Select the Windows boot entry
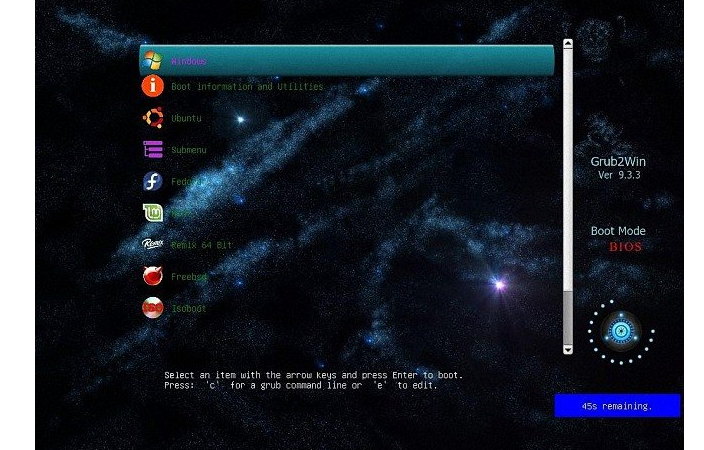Viewport: 704px width, 450px height. [x=347, y=60]
